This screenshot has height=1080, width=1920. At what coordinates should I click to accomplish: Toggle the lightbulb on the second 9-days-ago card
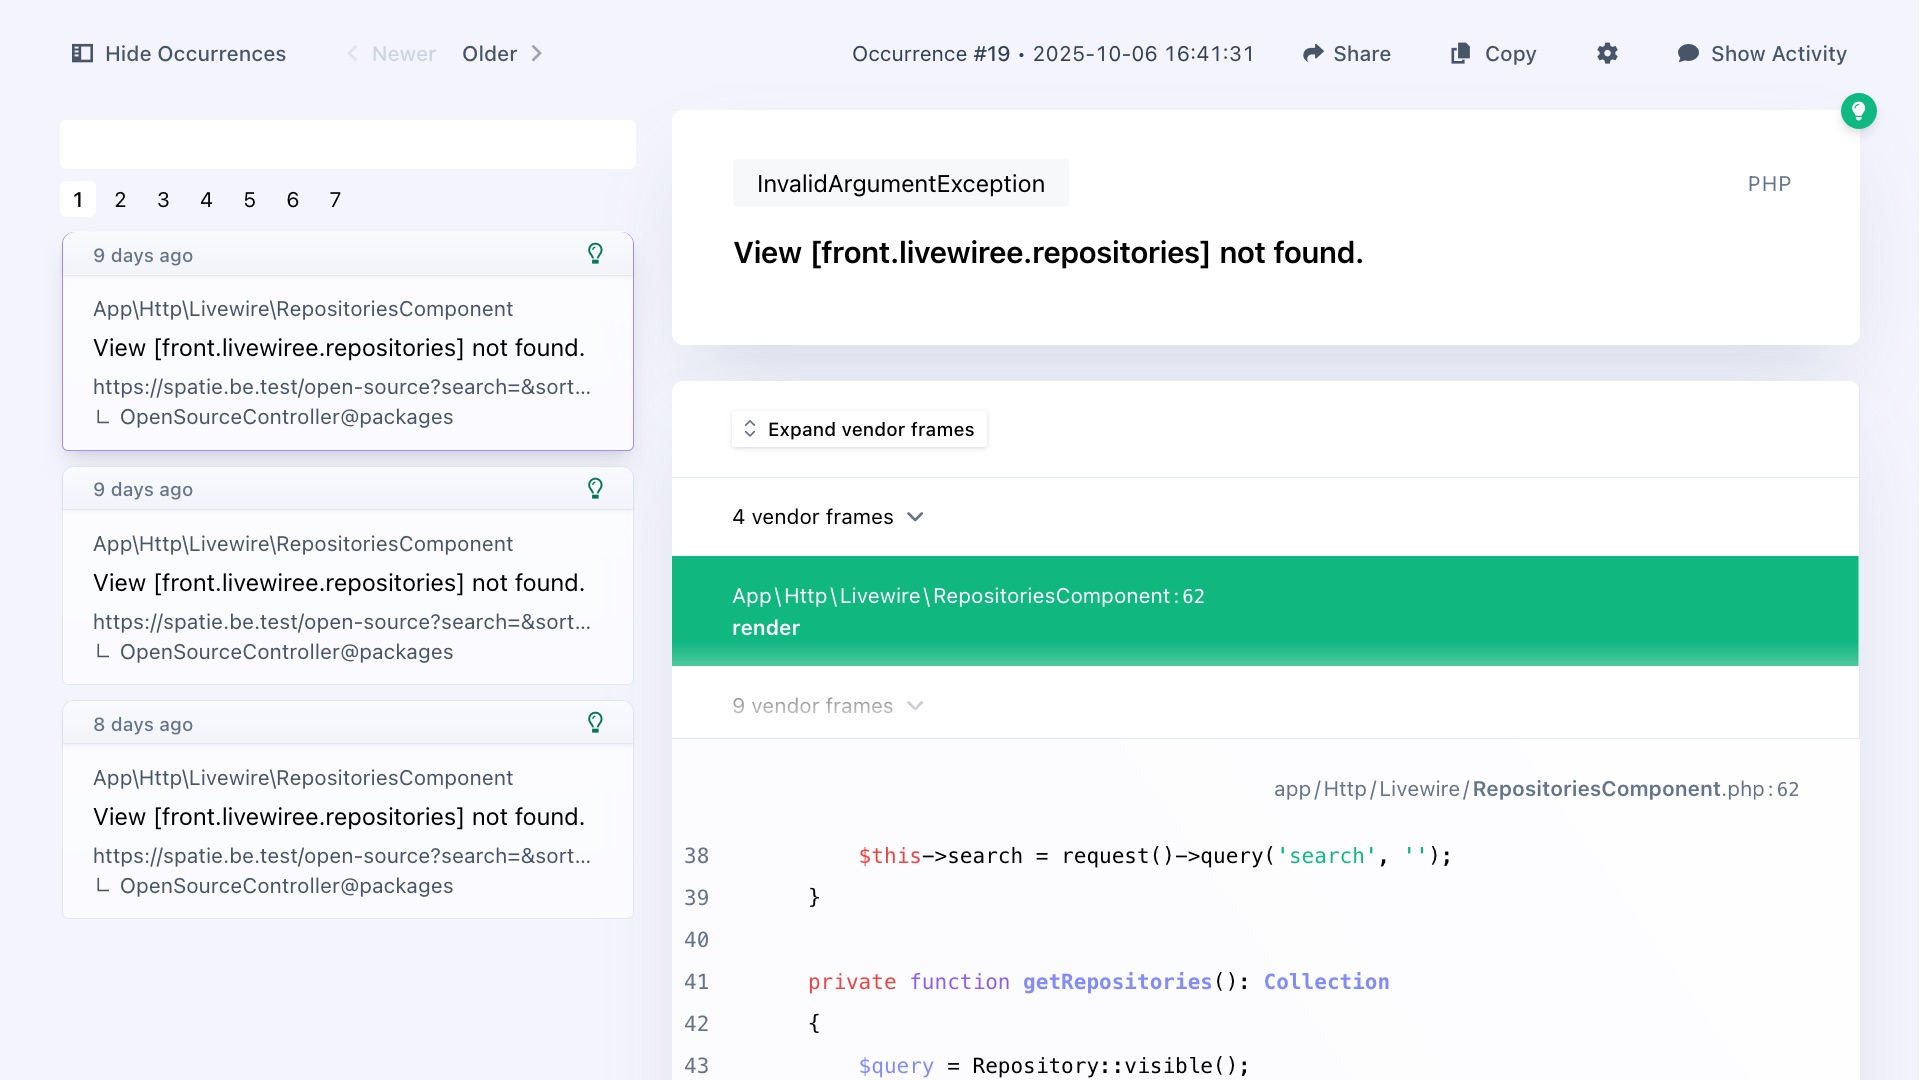point(596,488)
